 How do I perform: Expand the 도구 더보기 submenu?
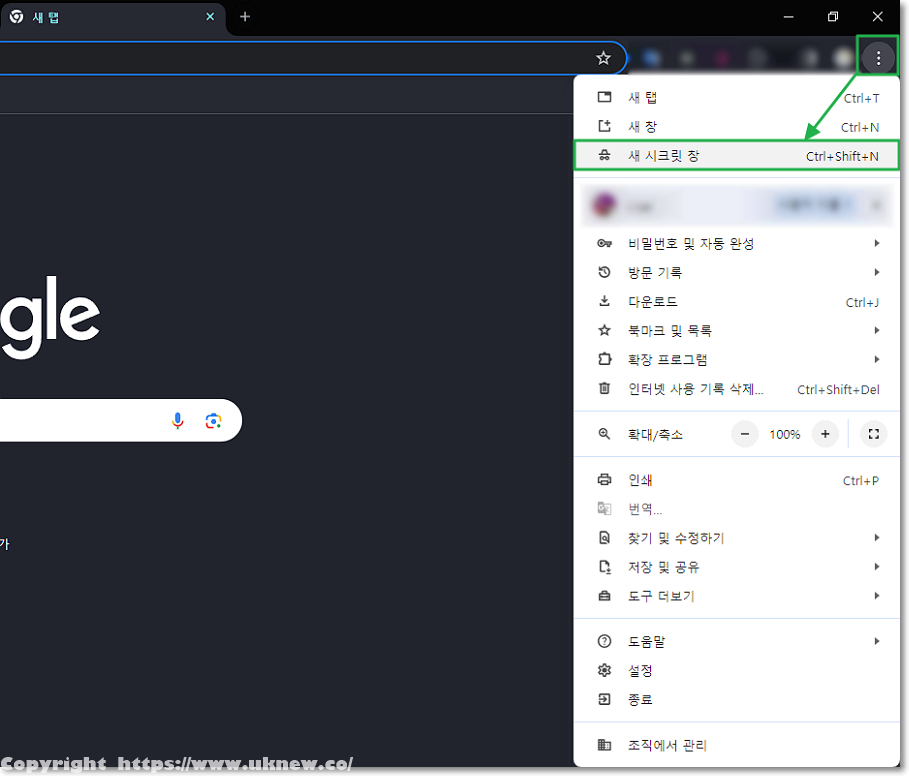(738, 596)
